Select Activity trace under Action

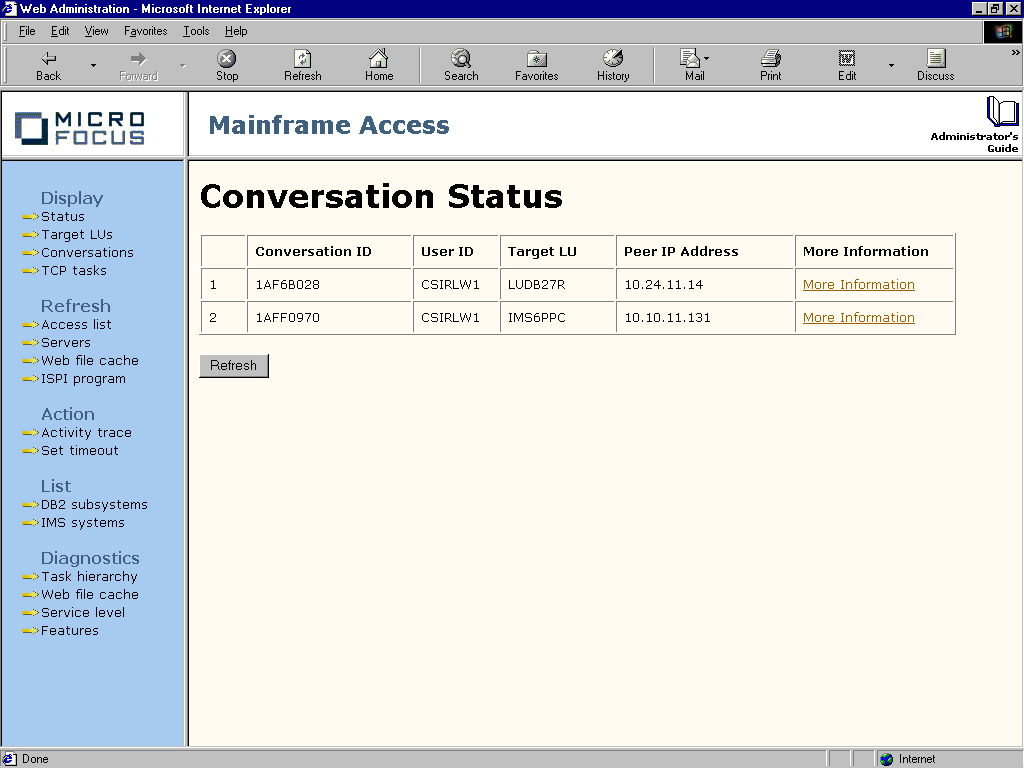pyautogui.click(x=86, y=432)
